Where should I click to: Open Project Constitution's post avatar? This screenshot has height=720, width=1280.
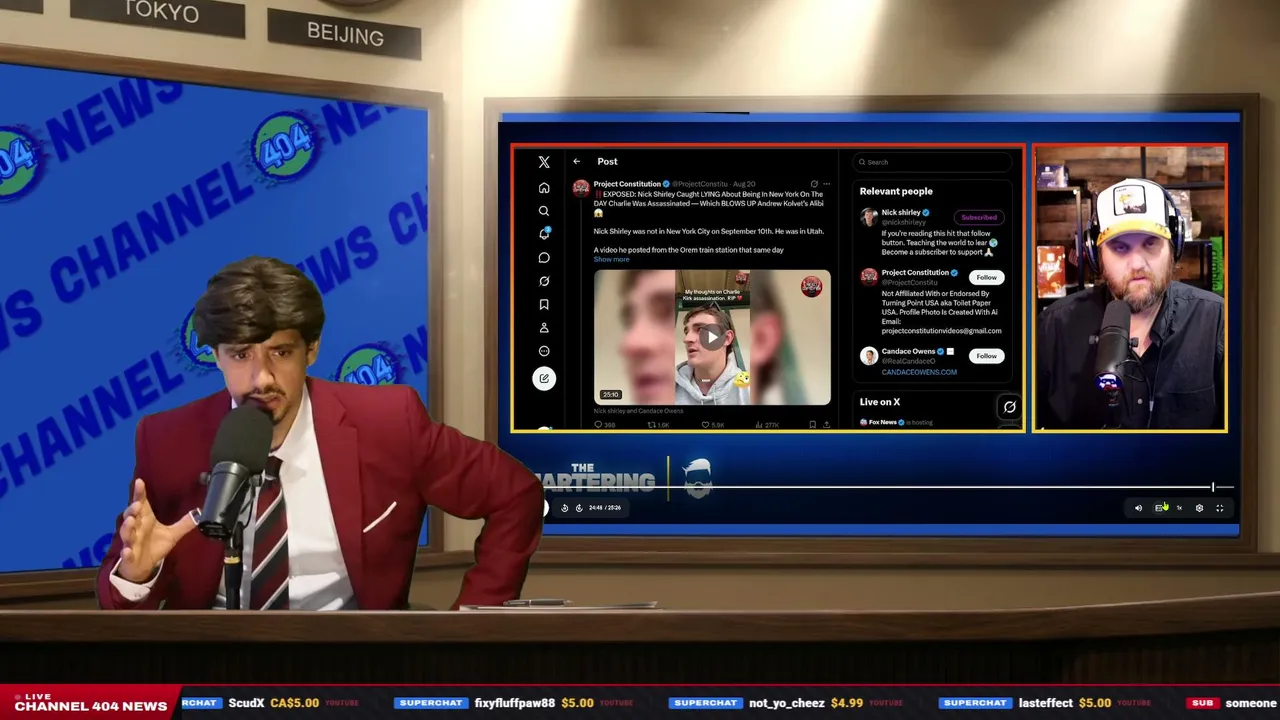(581, 188)
